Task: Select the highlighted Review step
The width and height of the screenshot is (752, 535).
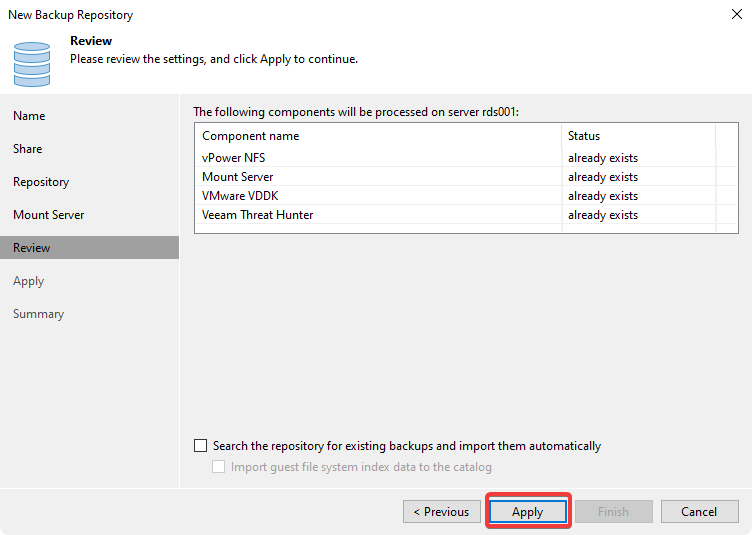Action: (32, 248)
